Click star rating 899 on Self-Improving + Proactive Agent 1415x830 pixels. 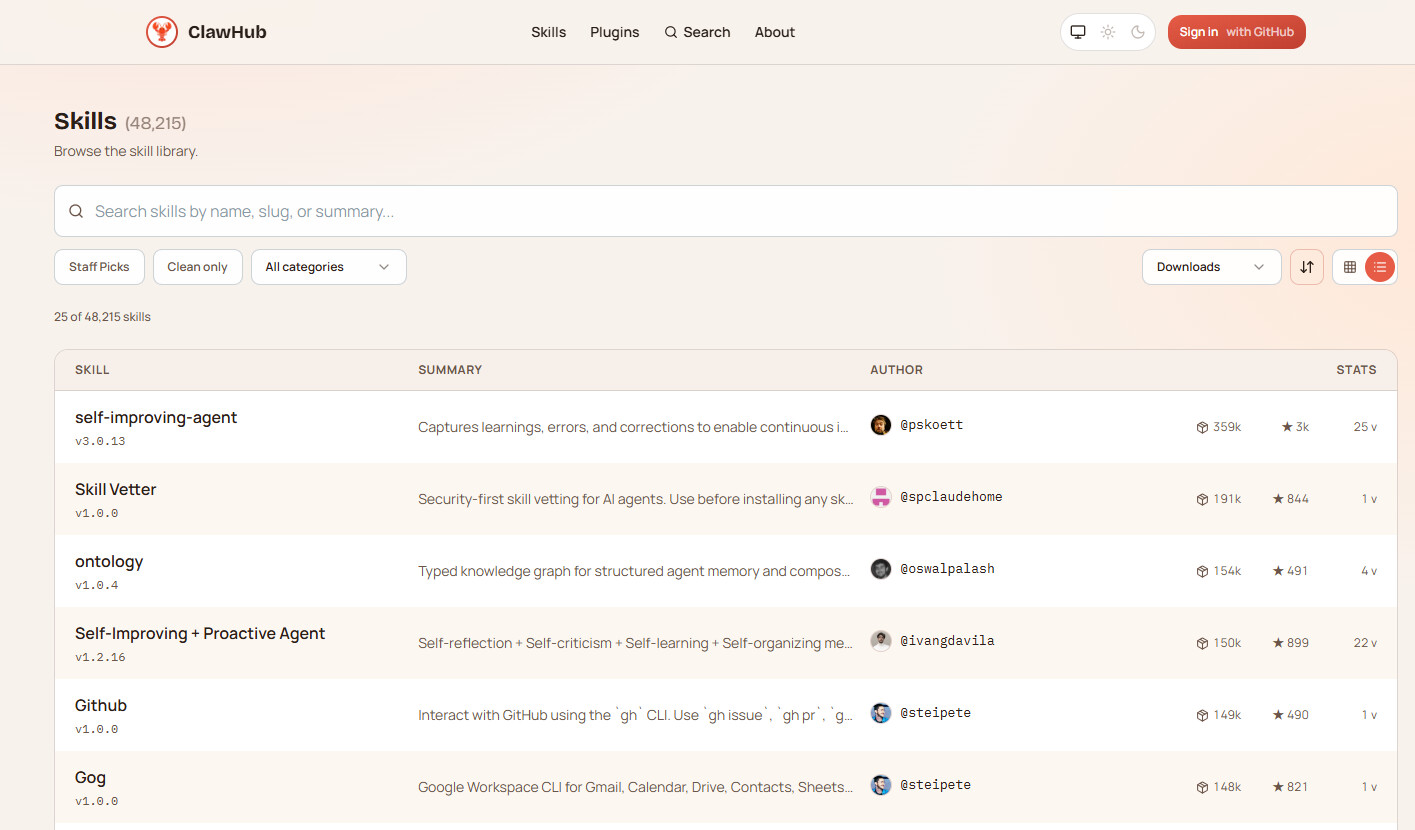click(1290, 643)
